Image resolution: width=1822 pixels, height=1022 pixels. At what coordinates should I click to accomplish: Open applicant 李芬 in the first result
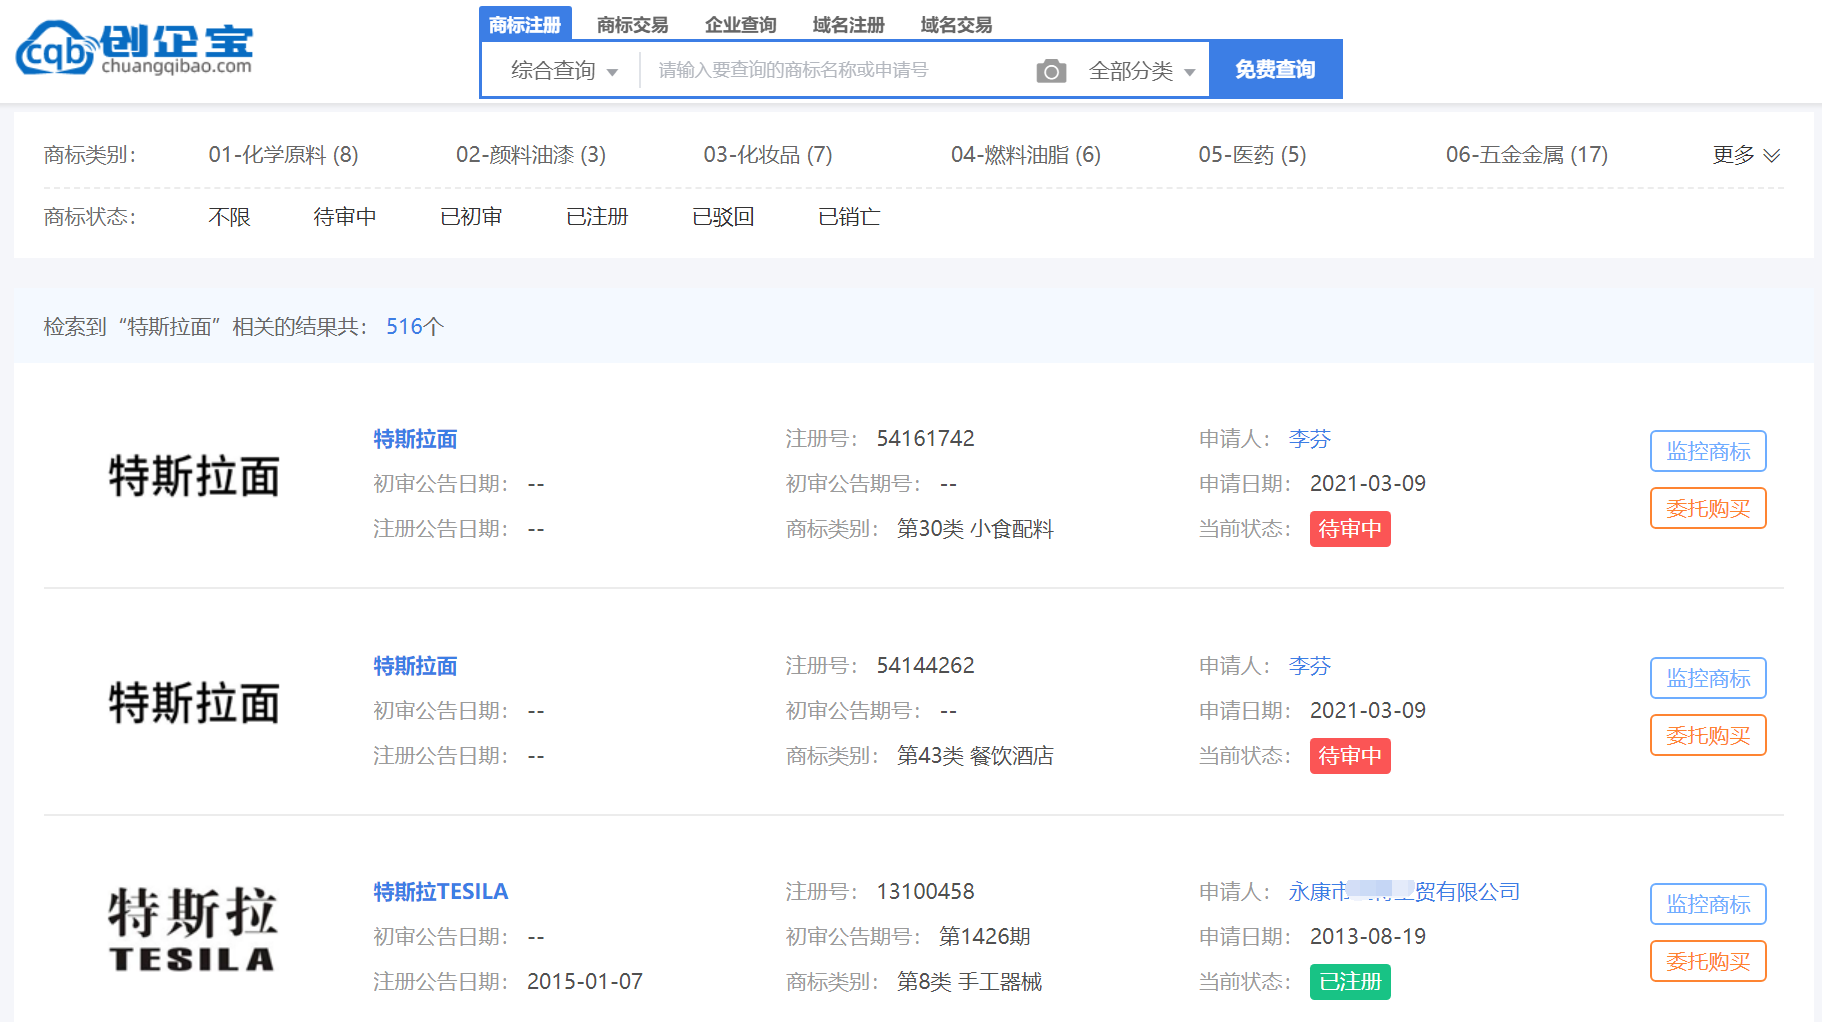coord(1309,439)
